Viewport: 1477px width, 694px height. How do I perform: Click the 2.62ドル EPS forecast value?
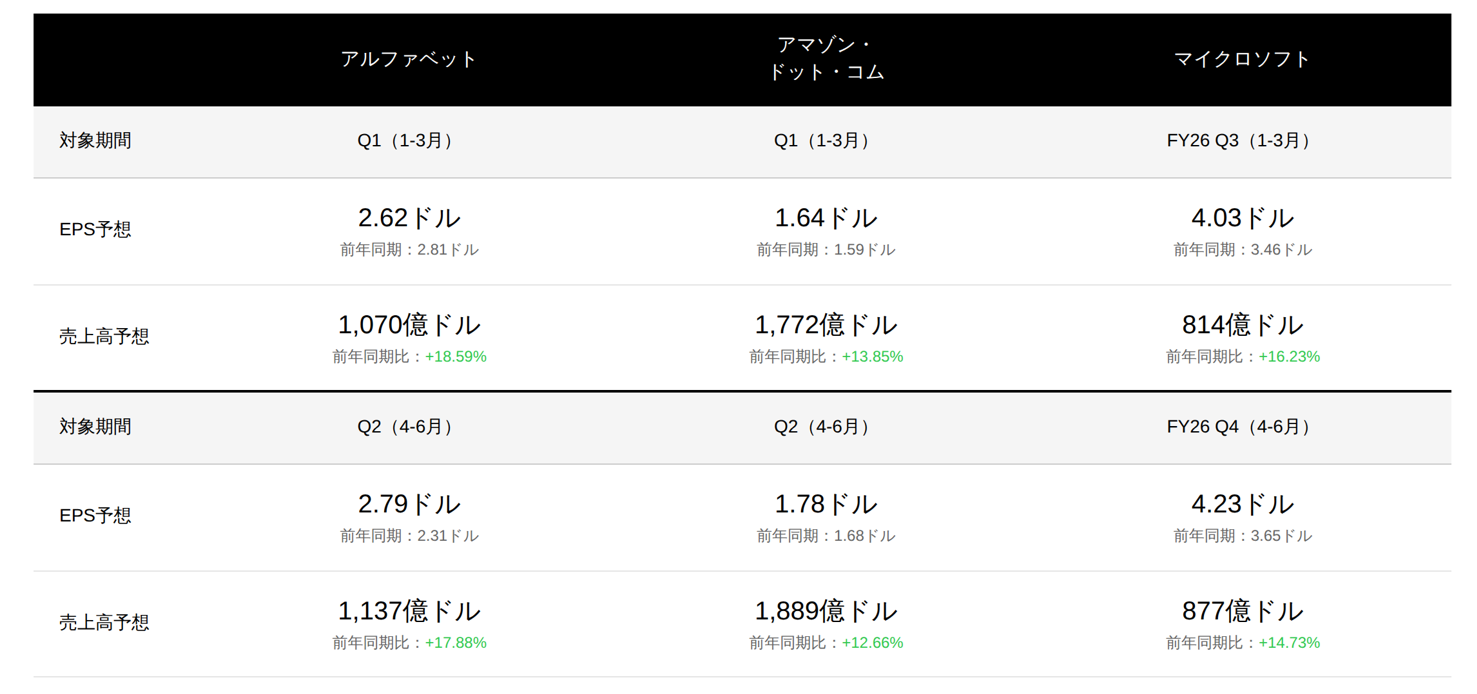(409, 218)
